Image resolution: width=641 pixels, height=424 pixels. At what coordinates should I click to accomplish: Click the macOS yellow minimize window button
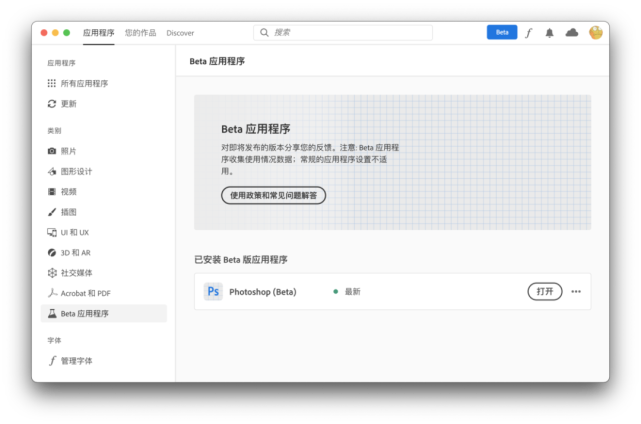point(55,33)
